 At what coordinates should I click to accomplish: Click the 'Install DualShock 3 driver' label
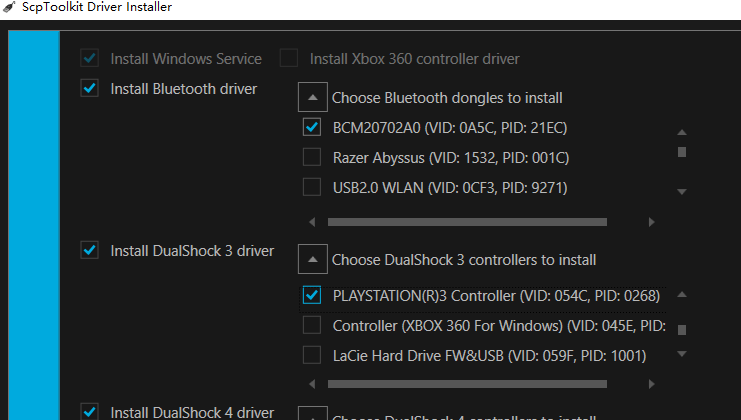(192, 251)
